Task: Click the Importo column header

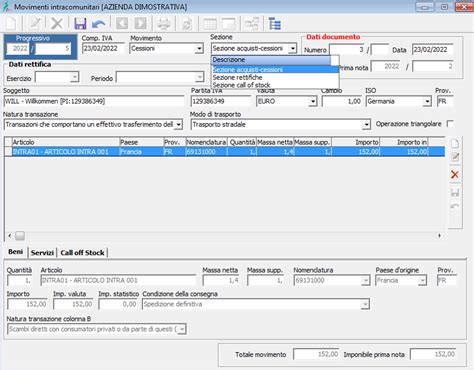Action: (x=356, y=142)
